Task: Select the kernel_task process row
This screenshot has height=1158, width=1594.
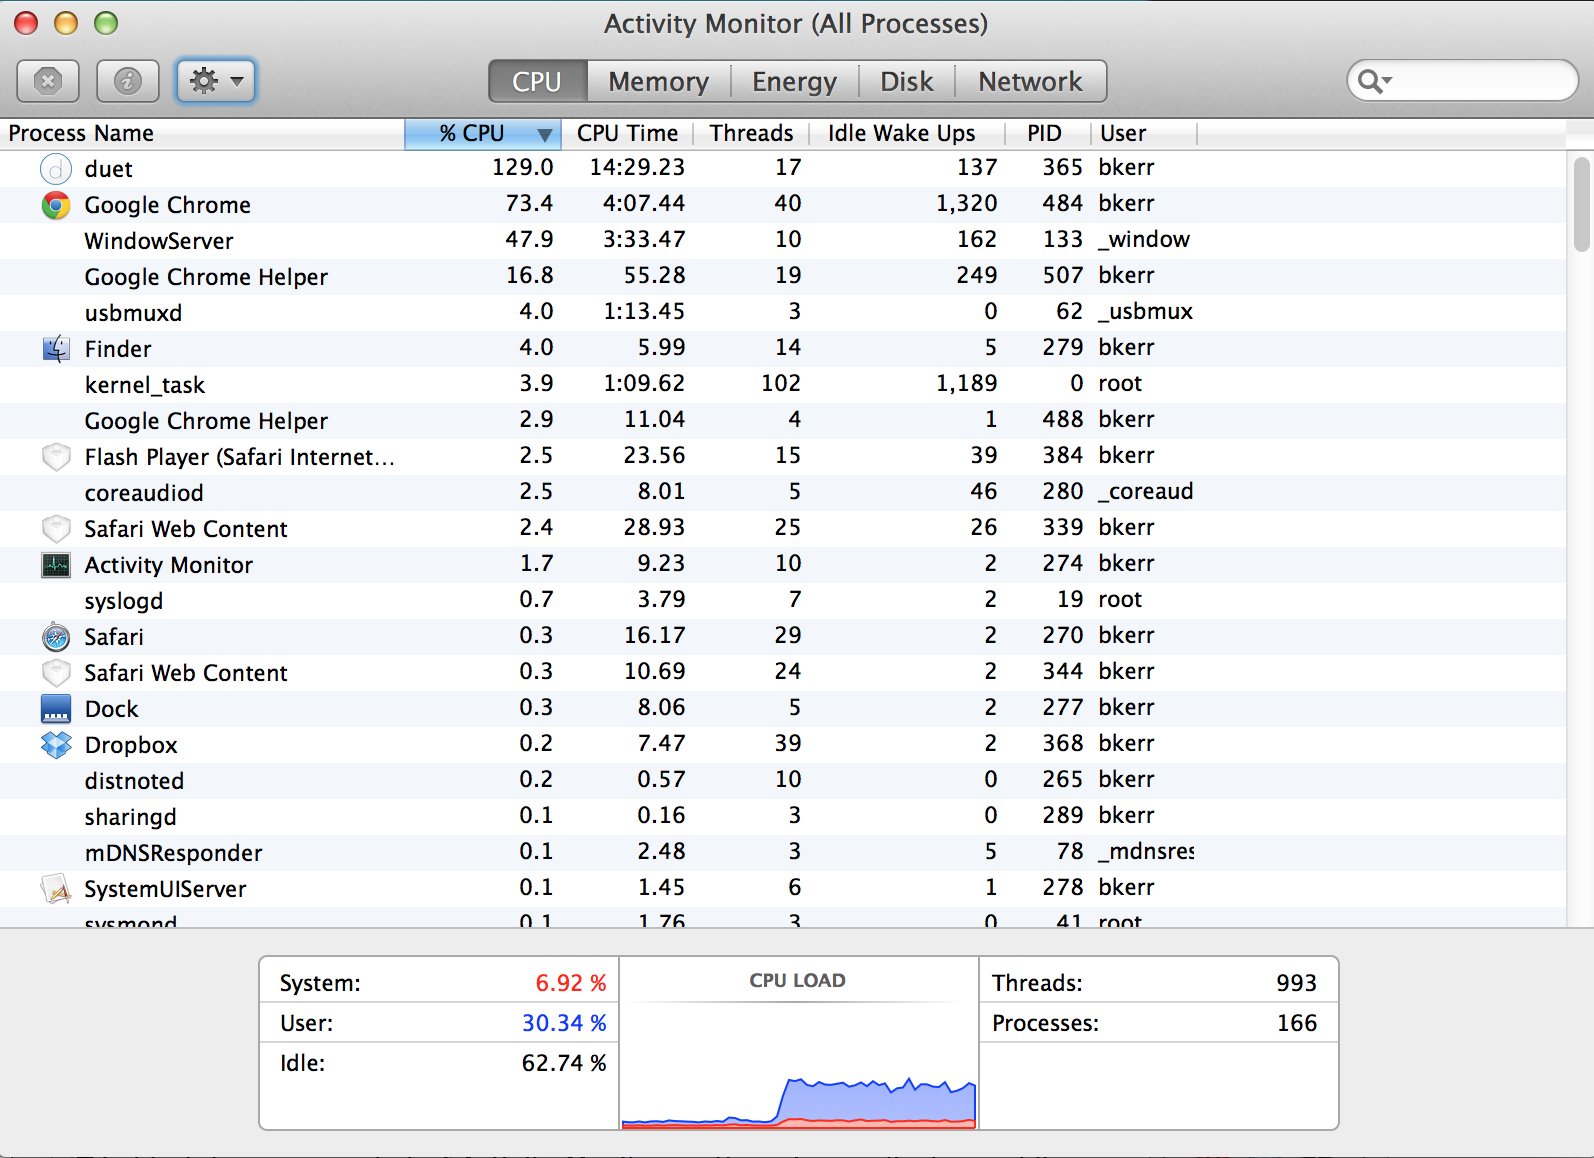Action: [783, 385]
